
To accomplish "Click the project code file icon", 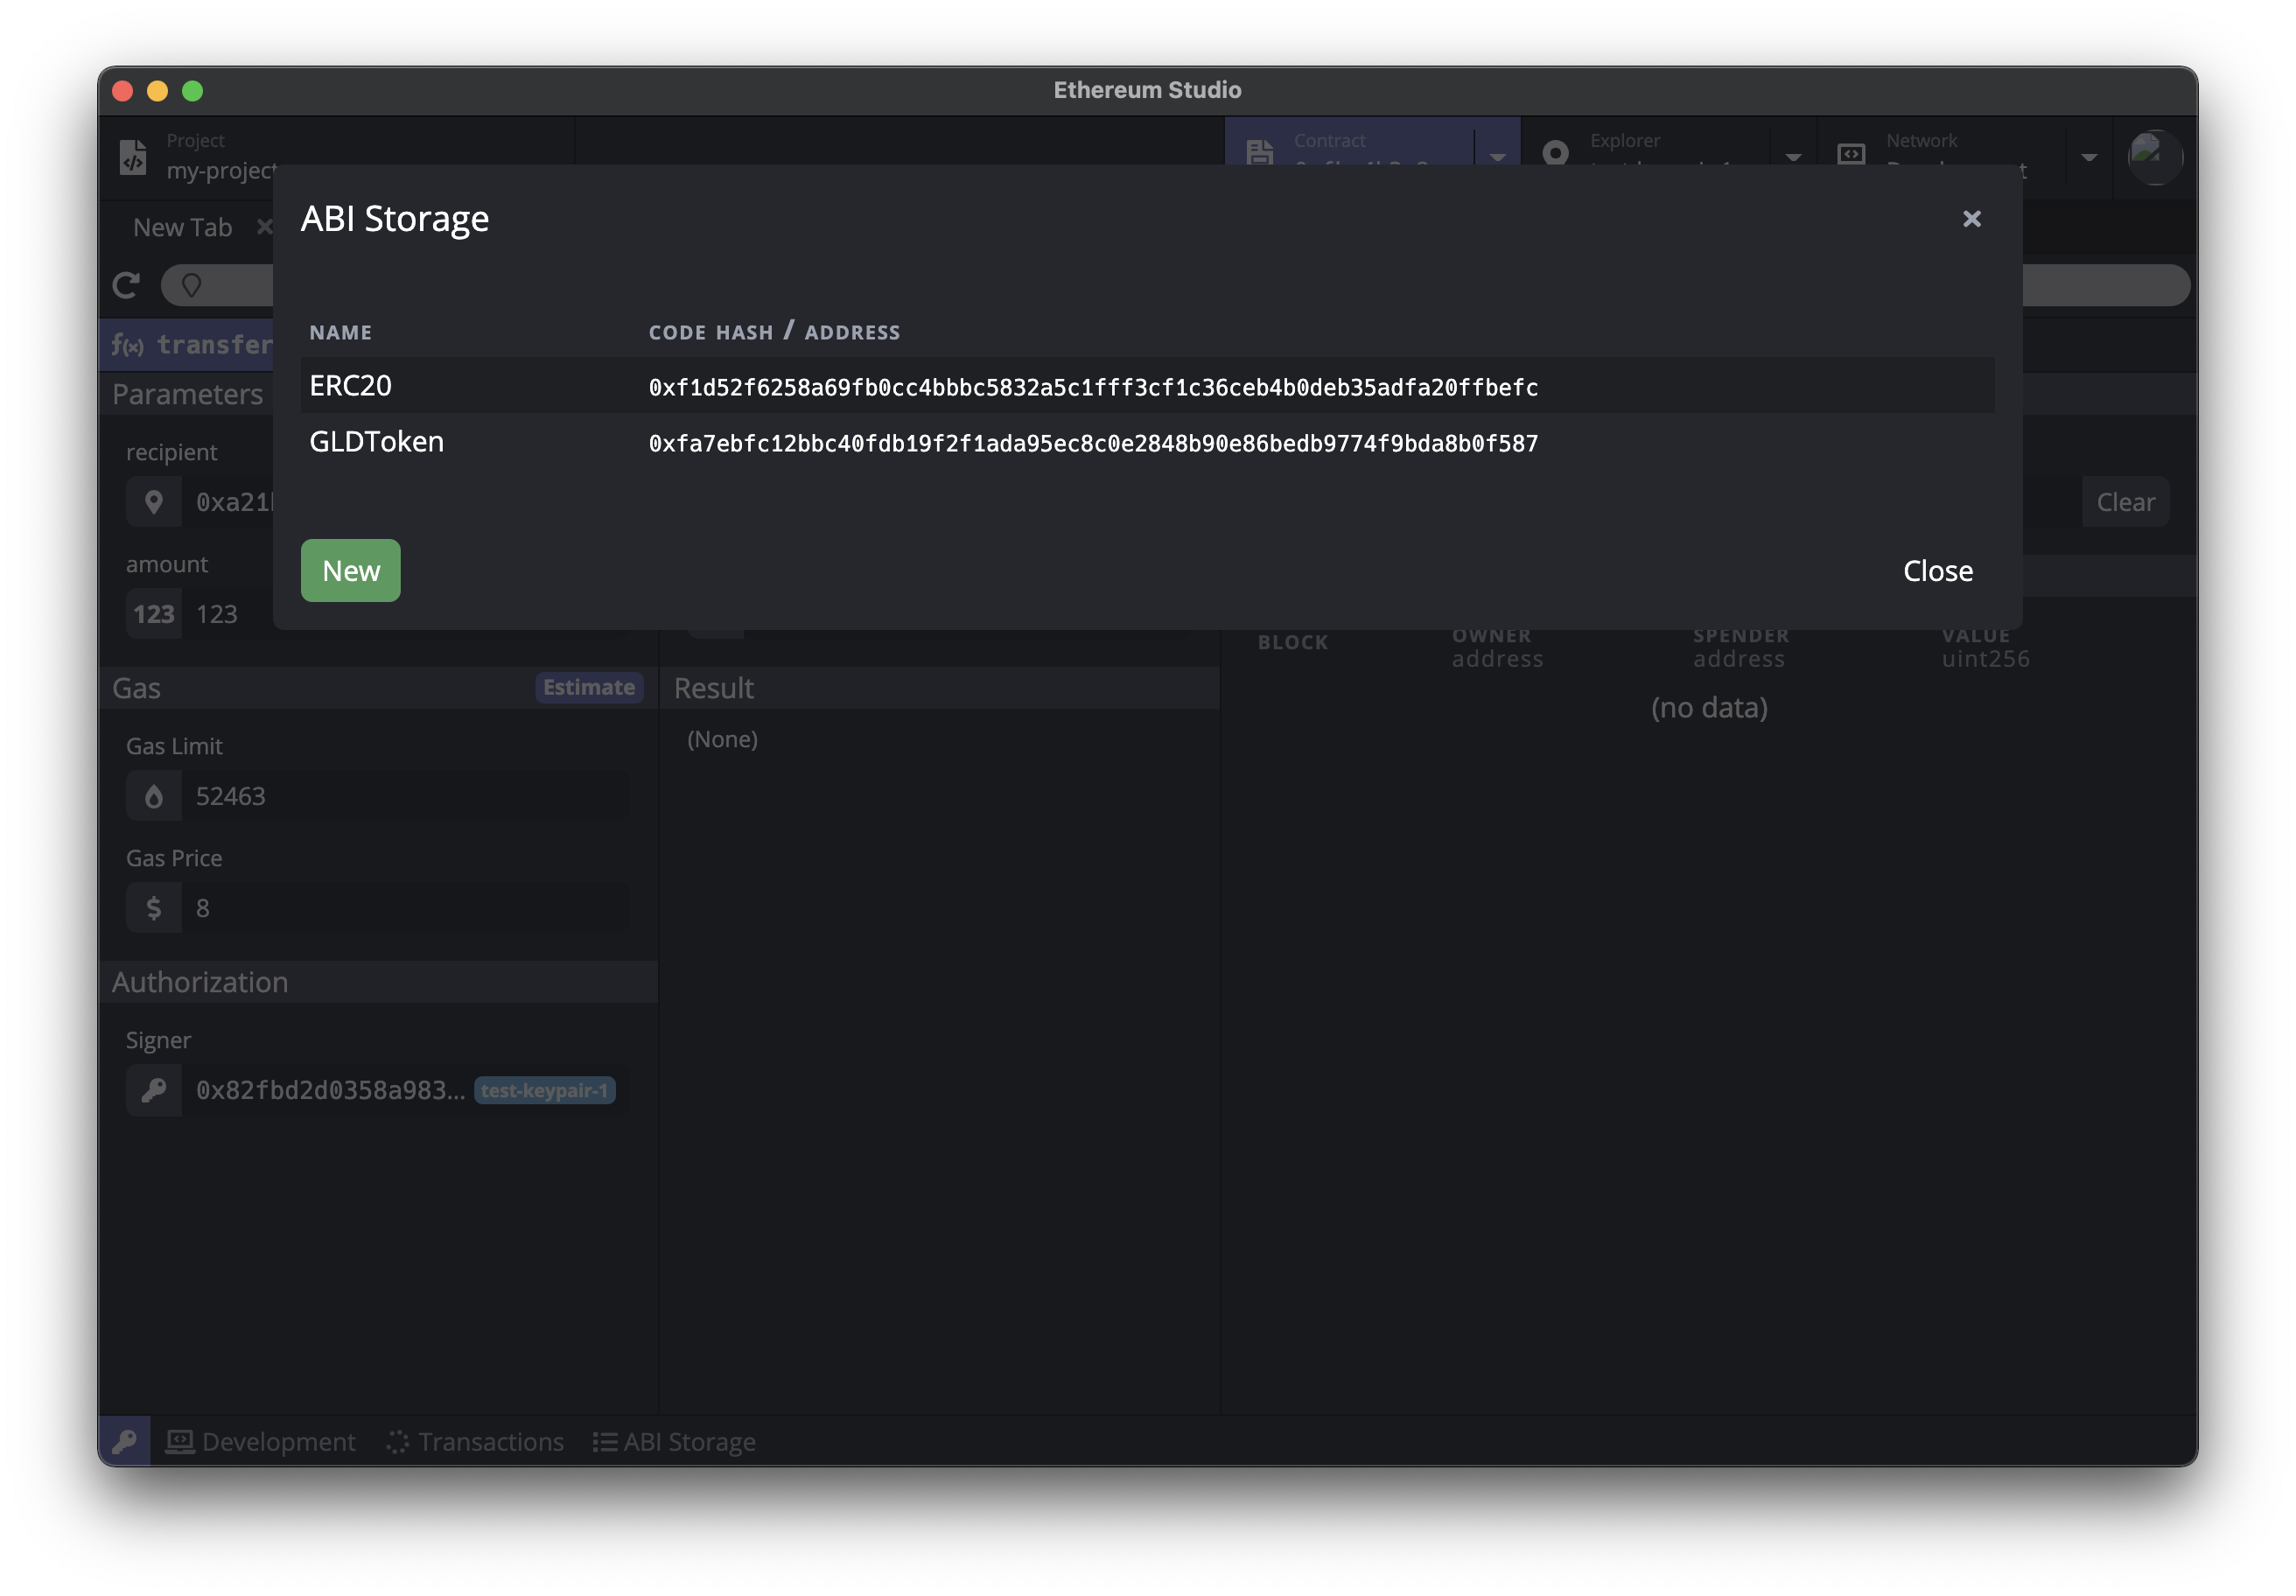I will click(x=133, y=156).
